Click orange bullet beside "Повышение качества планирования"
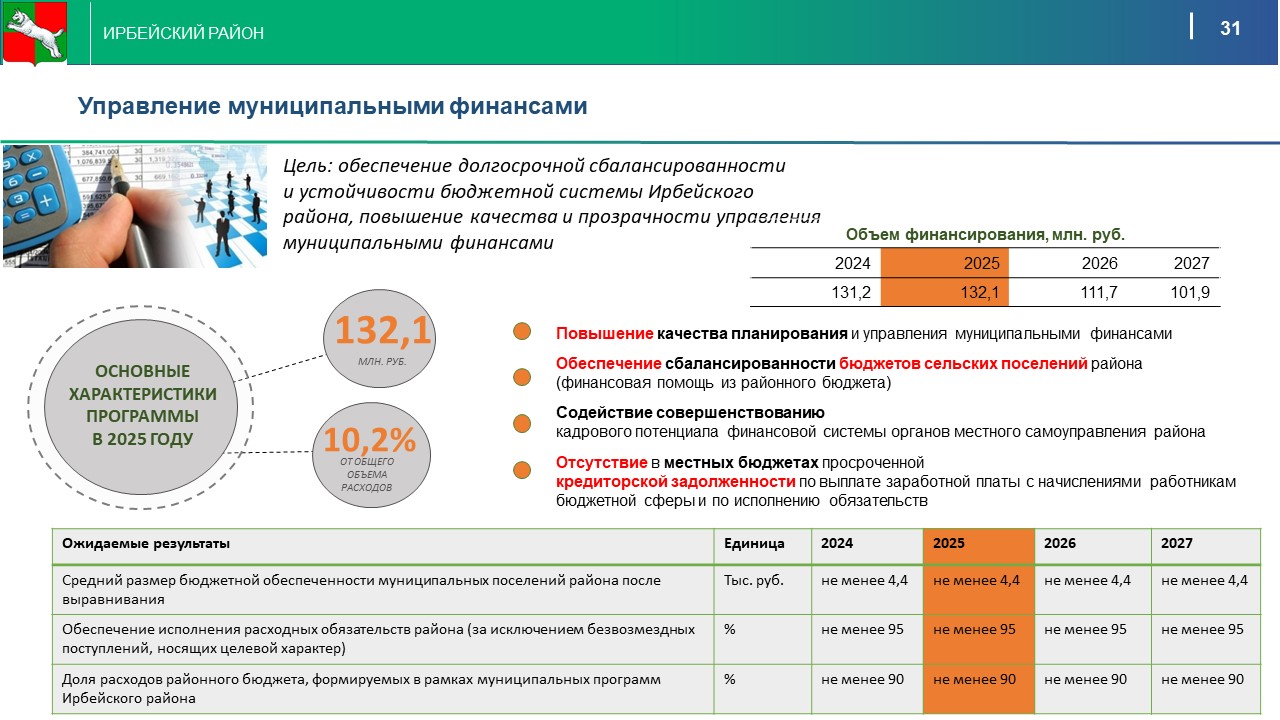Screen dimensions: 1280x720 [521, 333]
